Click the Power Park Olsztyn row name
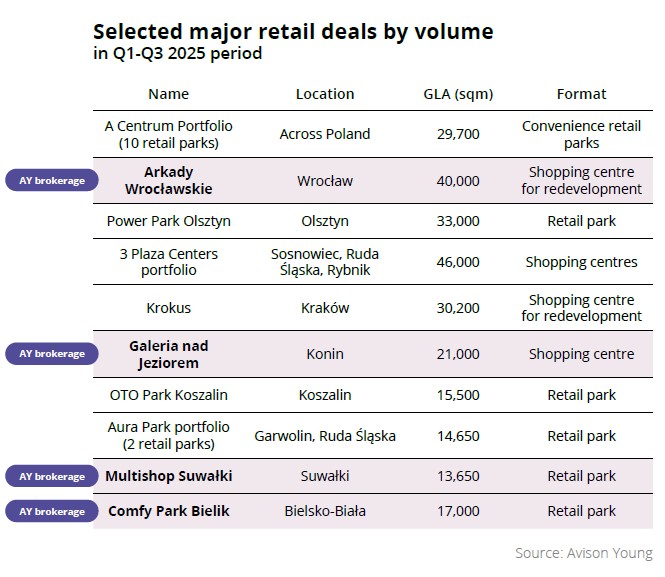Image resolution: width=665 pixels, height=577 pixels. [168, 221]
